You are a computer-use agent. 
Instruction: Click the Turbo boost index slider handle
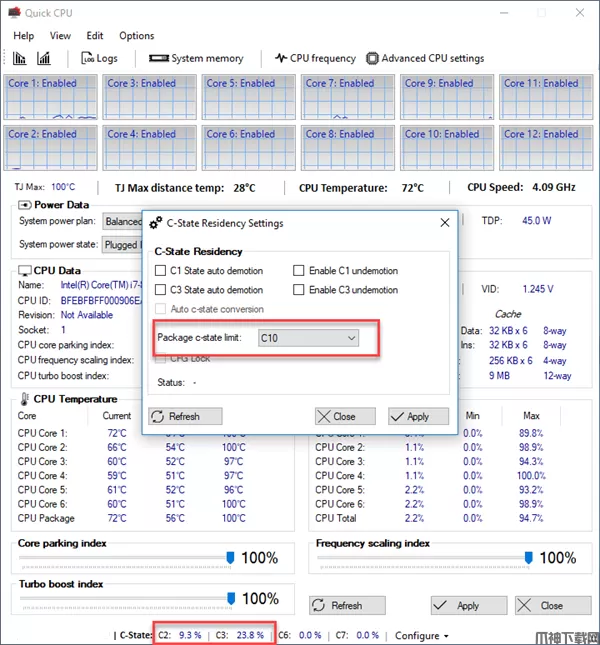coord(230,598)
